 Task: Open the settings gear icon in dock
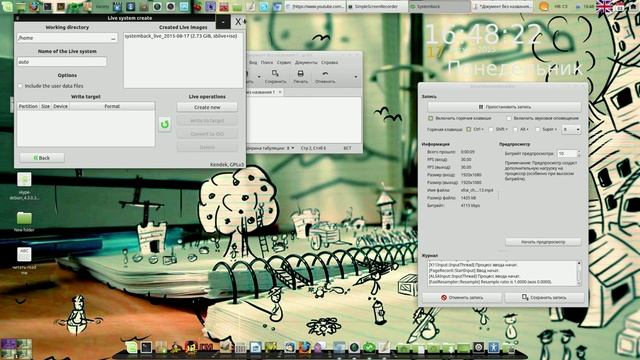[478, 347]
